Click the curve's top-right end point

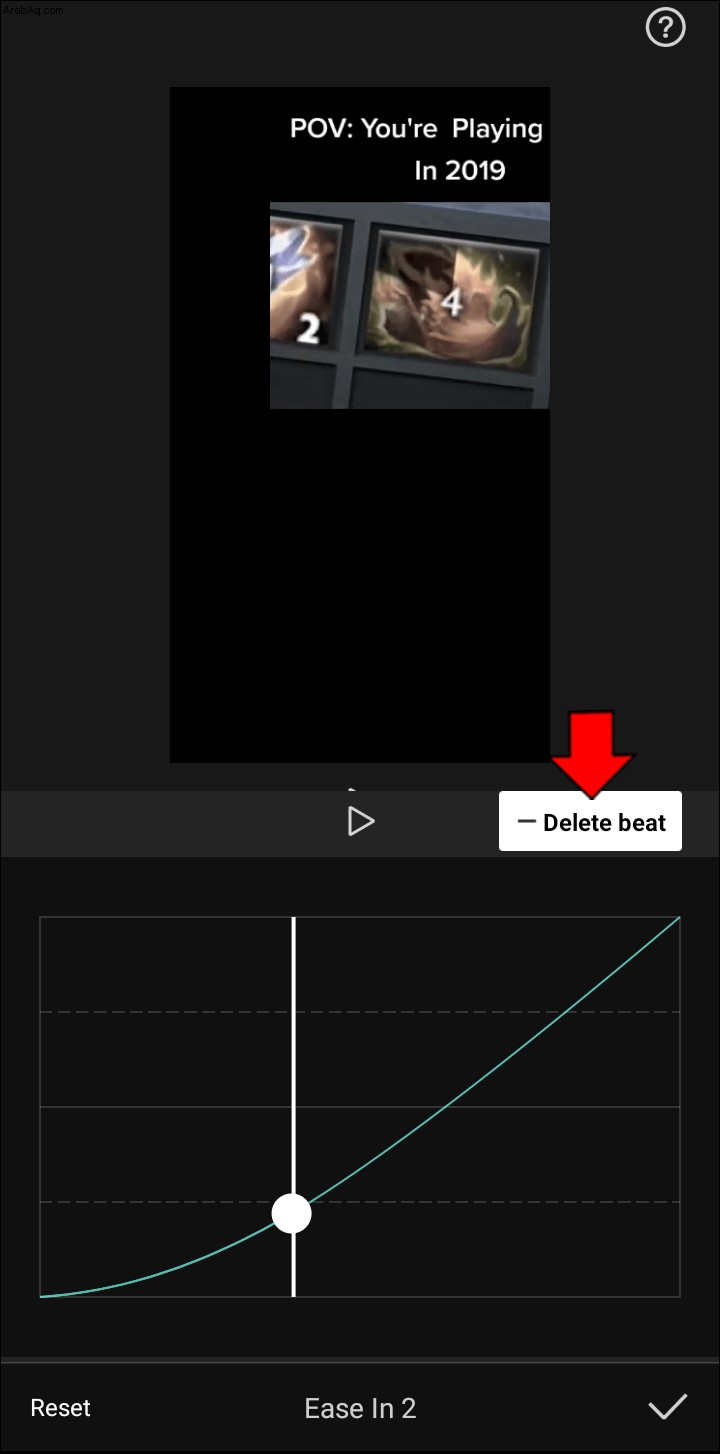pos(679,917)
